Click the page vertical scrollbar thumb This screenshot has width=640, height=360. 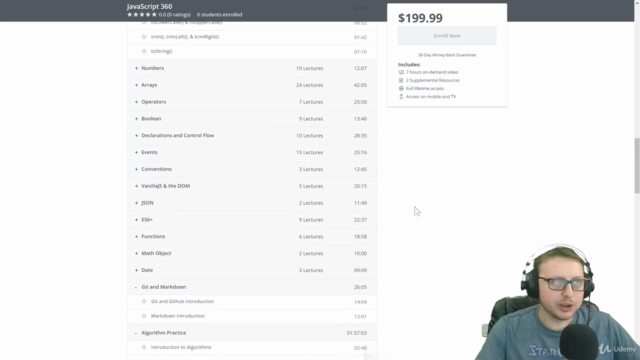pyautogui.click(x=637, y=165)
